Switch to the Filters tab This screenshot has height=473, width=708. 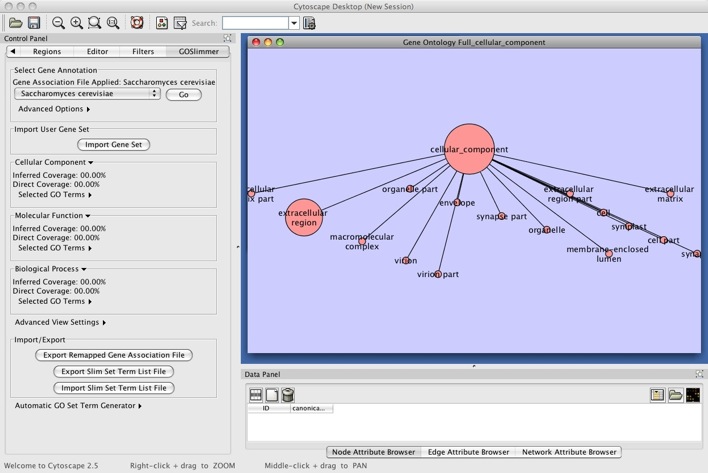pos(143,51)
